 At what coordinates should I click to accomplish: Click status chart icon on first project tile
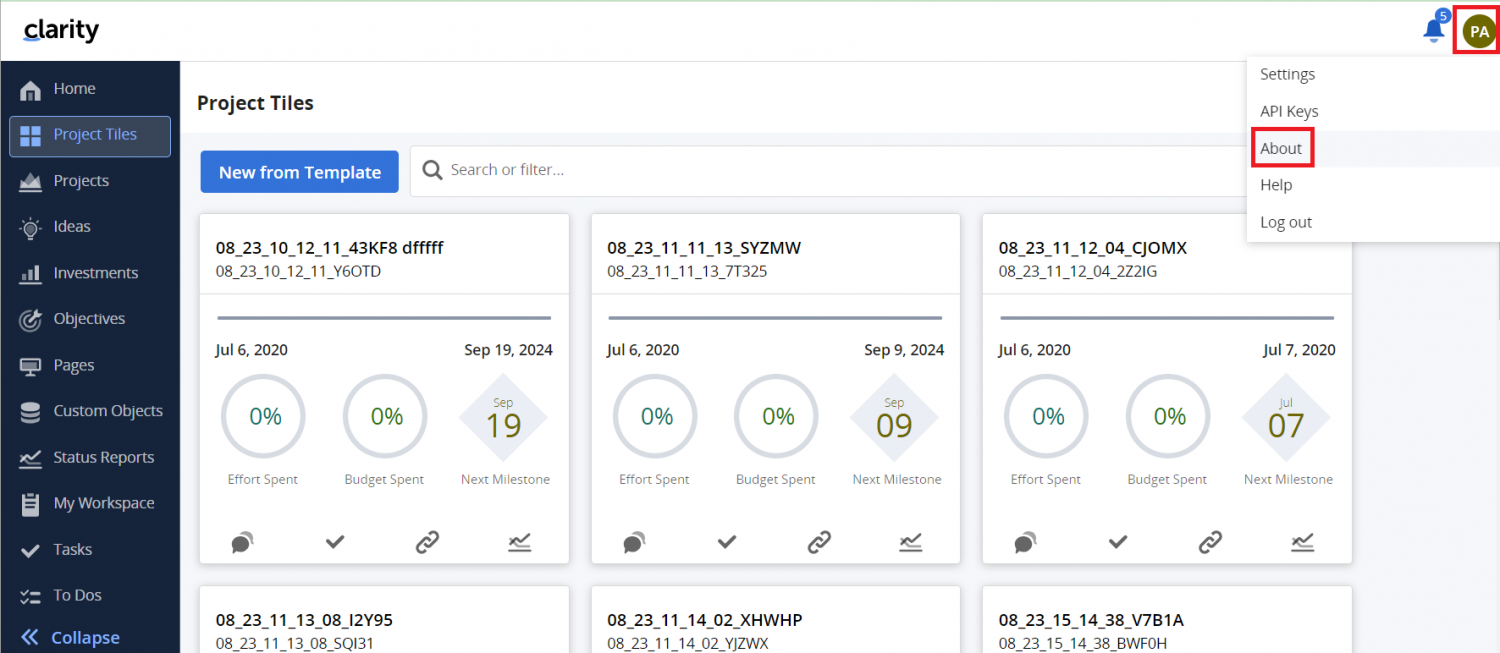[x=519, y=542]
